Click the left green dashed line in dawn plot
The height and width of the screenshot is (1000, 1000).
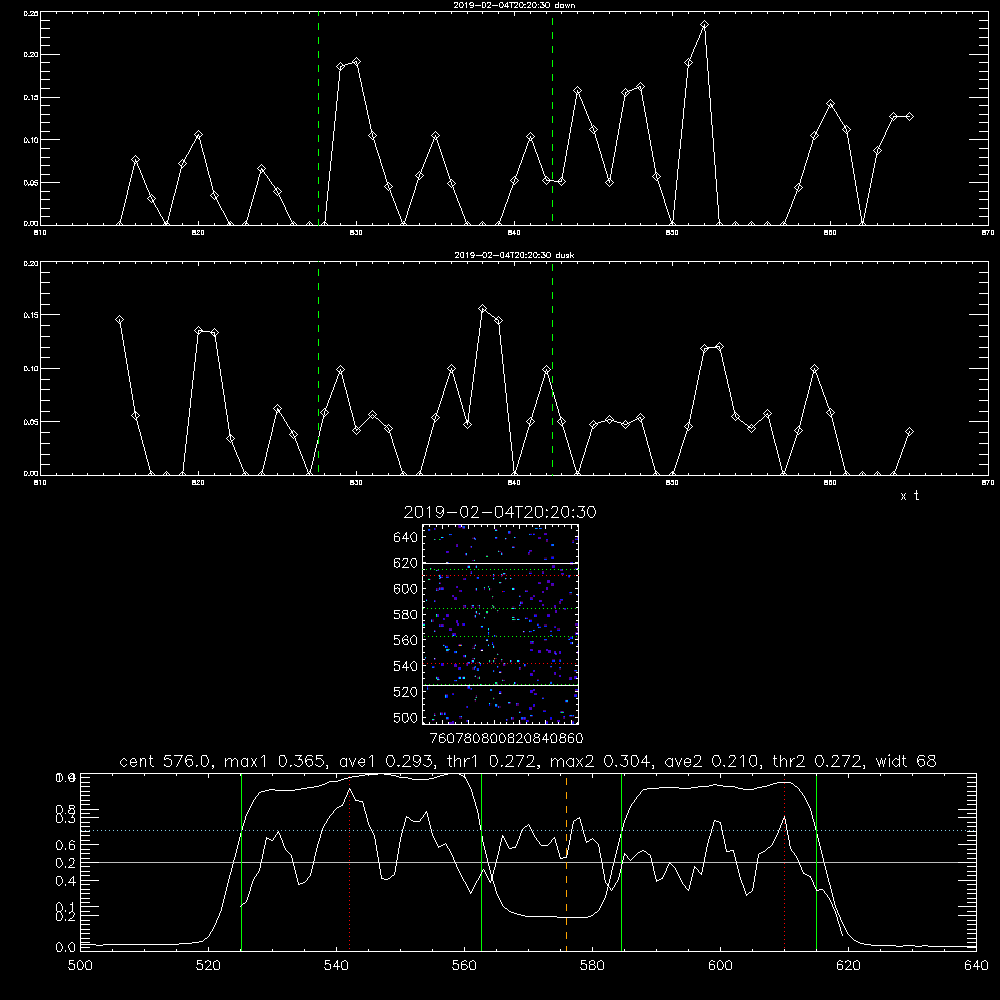pos(318,119)
